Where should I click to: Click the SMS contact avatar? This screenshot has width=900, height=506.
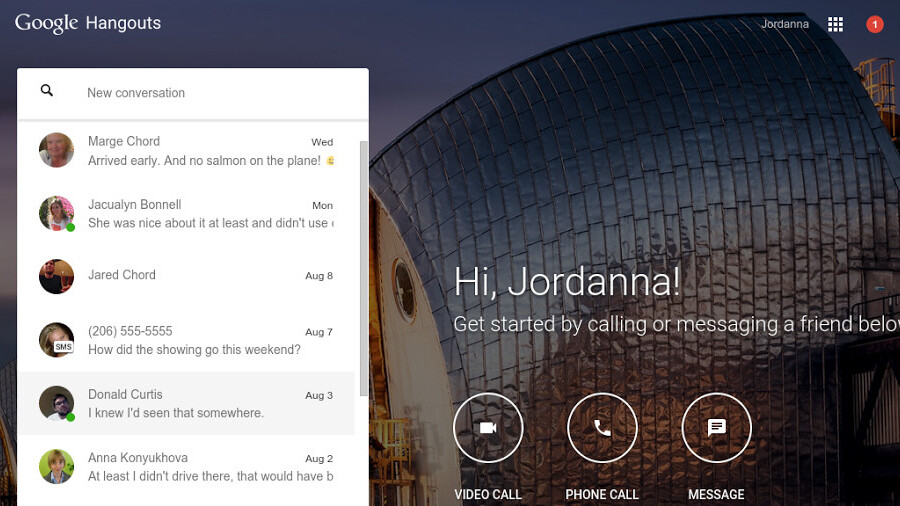56,340
